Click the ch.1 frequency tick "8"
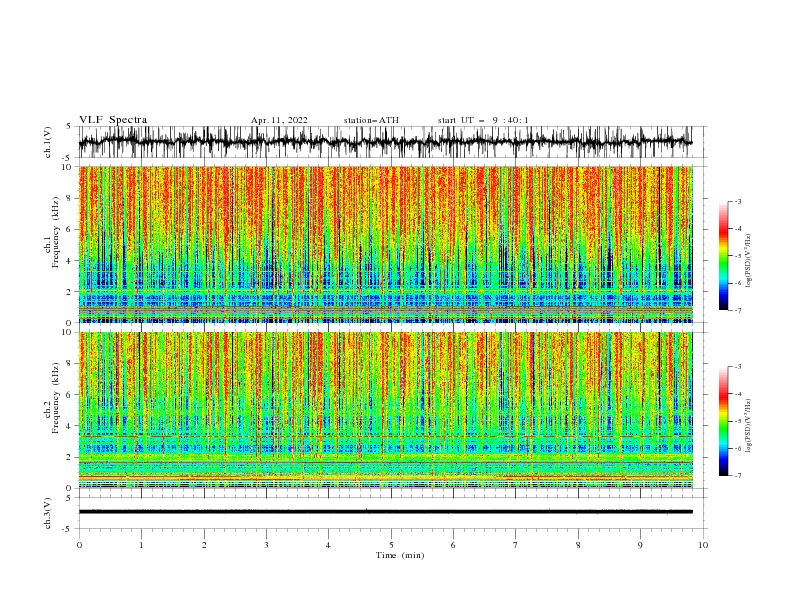This screenshot has width=792, height=612. pyautogui.click(x=70, y=198)
